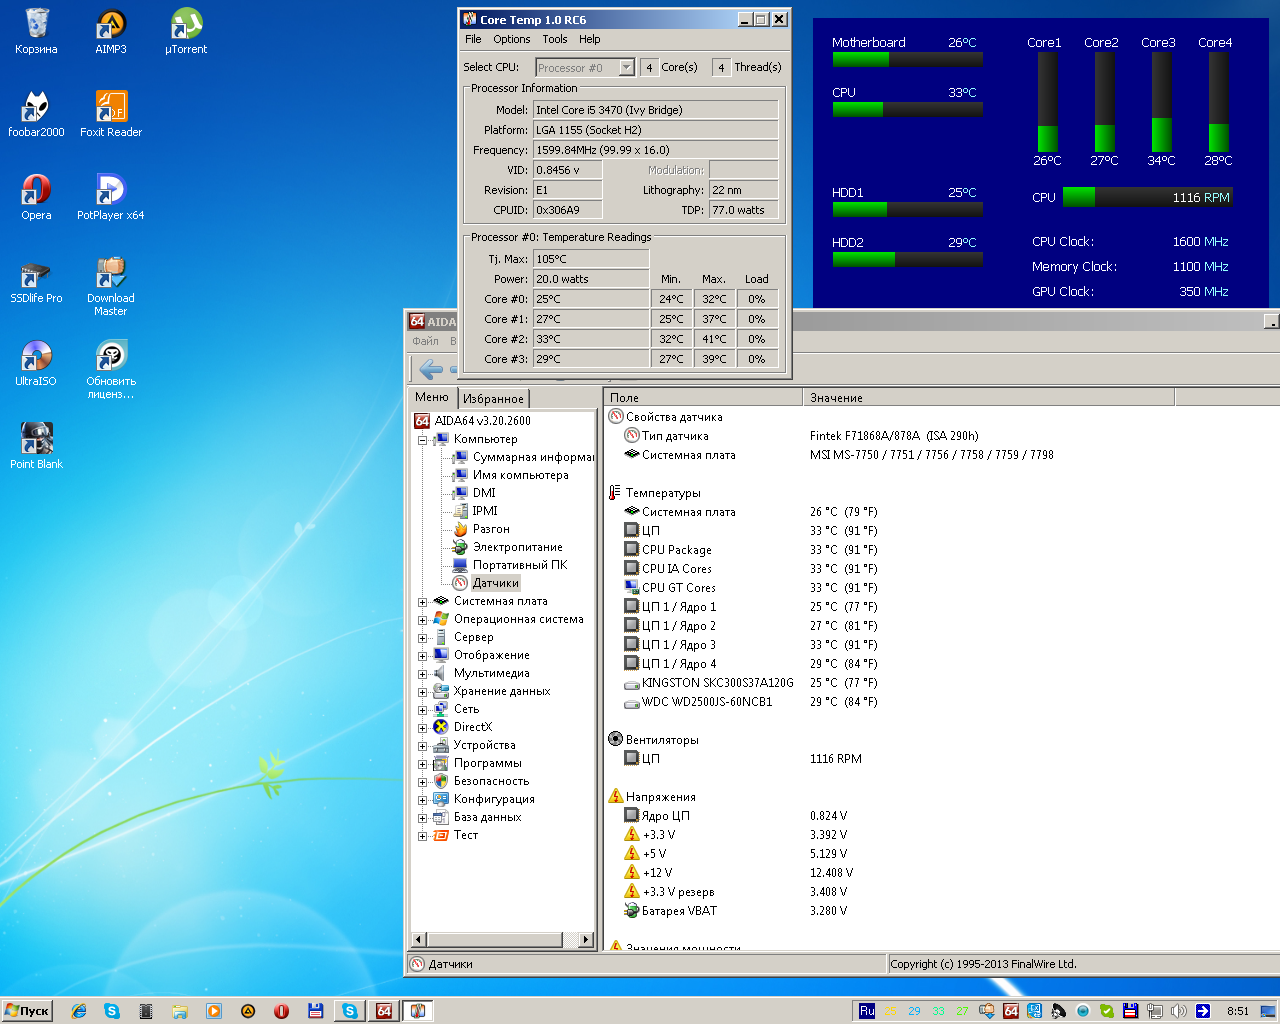Expand the Хранение данных tree node
Screen dimensions: 1280x1024
pyautogui.click(x=423, y=692)
